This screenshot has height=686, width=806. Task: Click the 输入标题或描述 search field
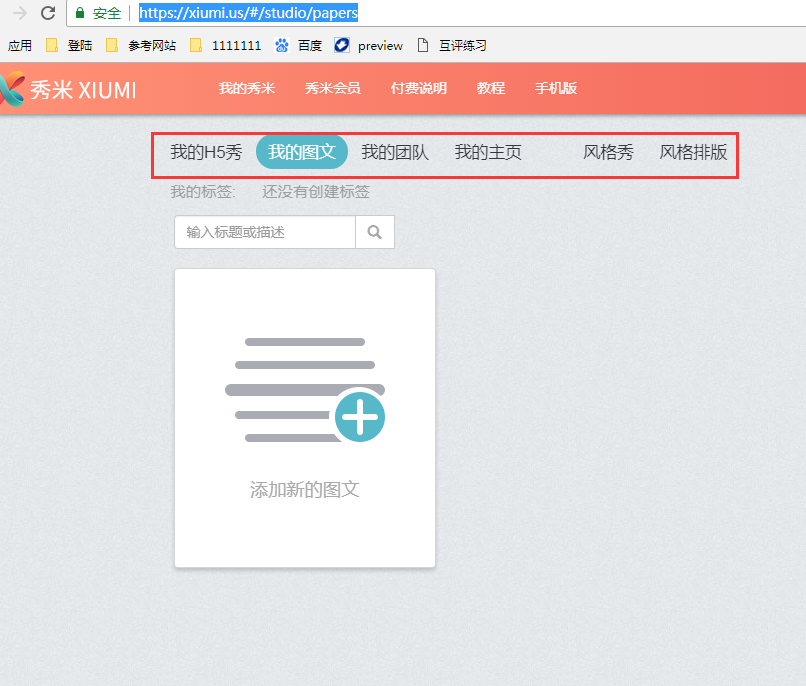pyautogui.click(x=263, y=231)
